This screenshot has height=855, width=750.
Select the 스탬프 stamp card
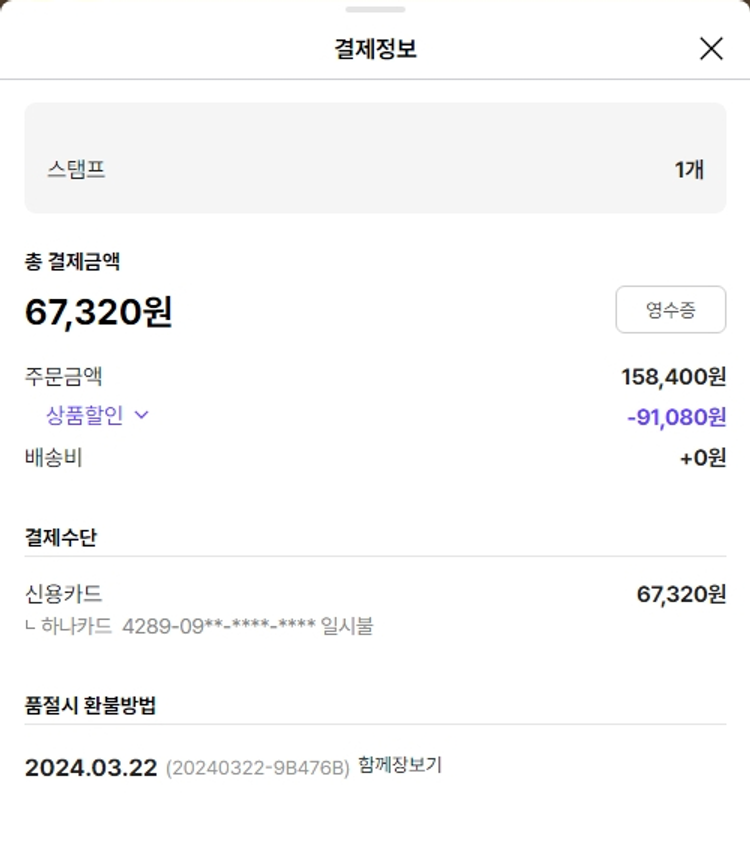coord(375,158)
